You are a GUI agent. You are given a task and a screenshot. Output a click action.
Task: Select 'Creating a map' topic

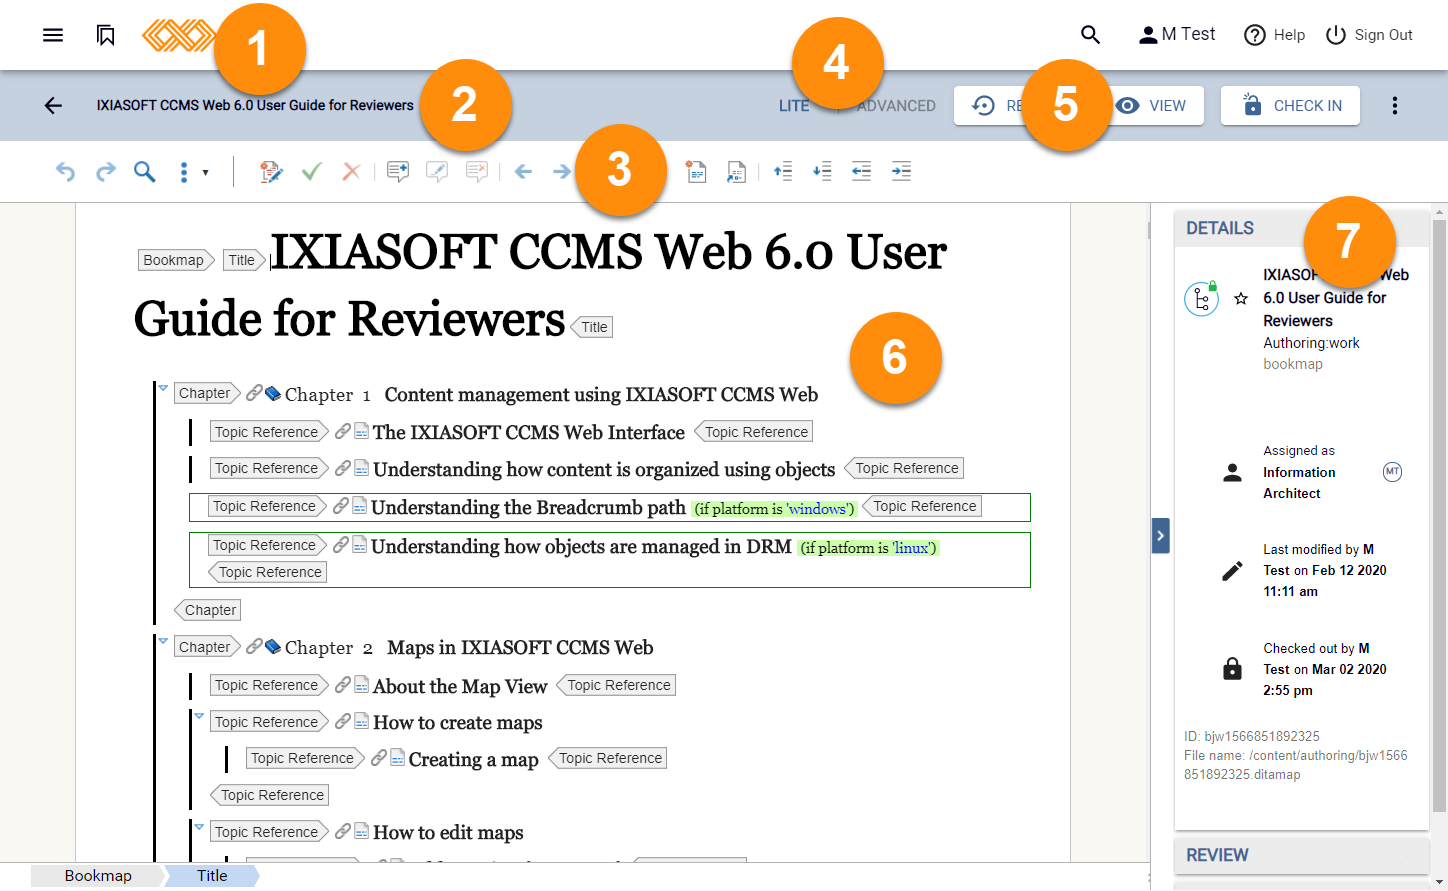(474, 759)
